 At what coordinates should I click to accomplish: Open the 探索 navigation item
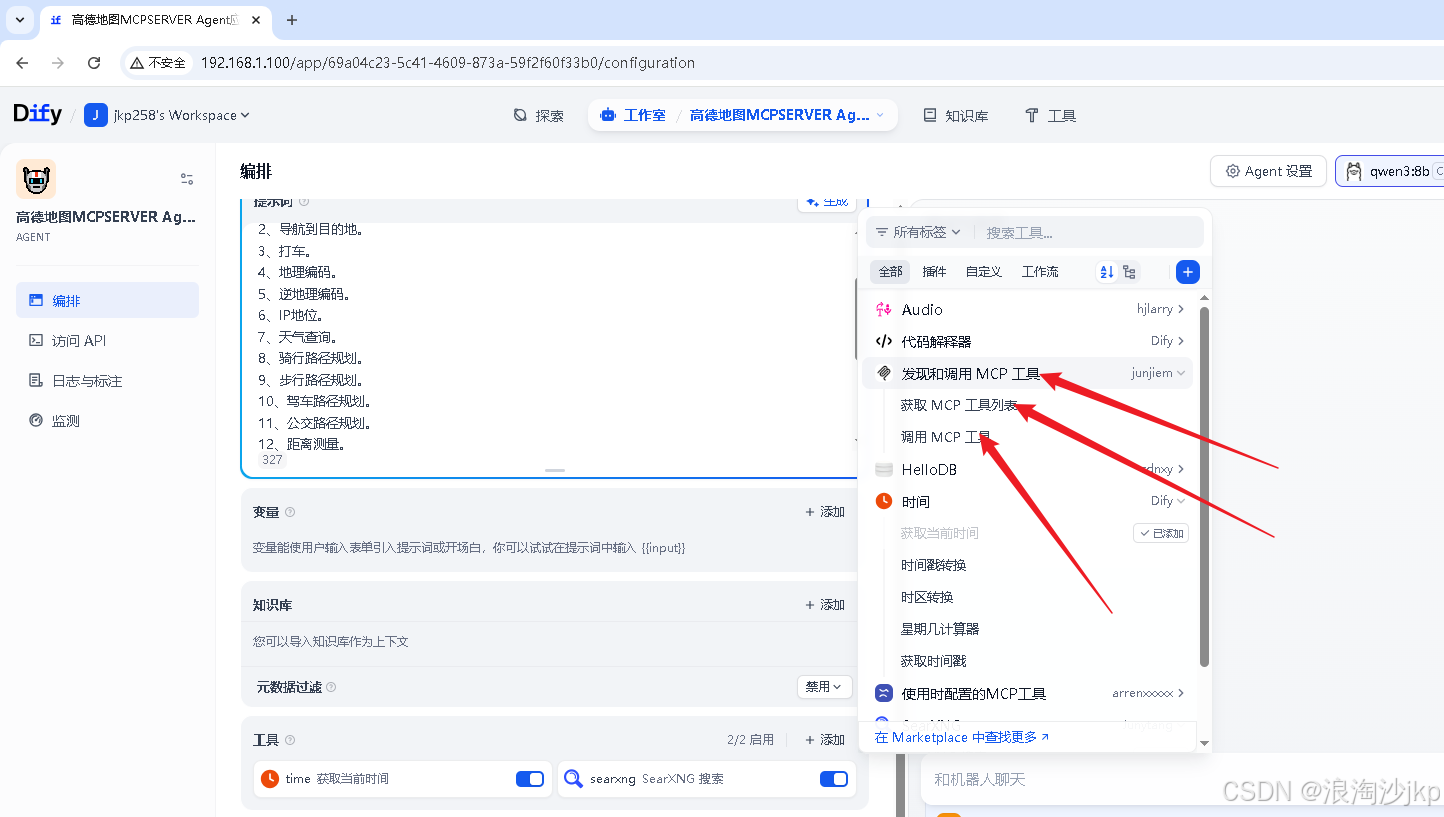click(x=539, y=115)
